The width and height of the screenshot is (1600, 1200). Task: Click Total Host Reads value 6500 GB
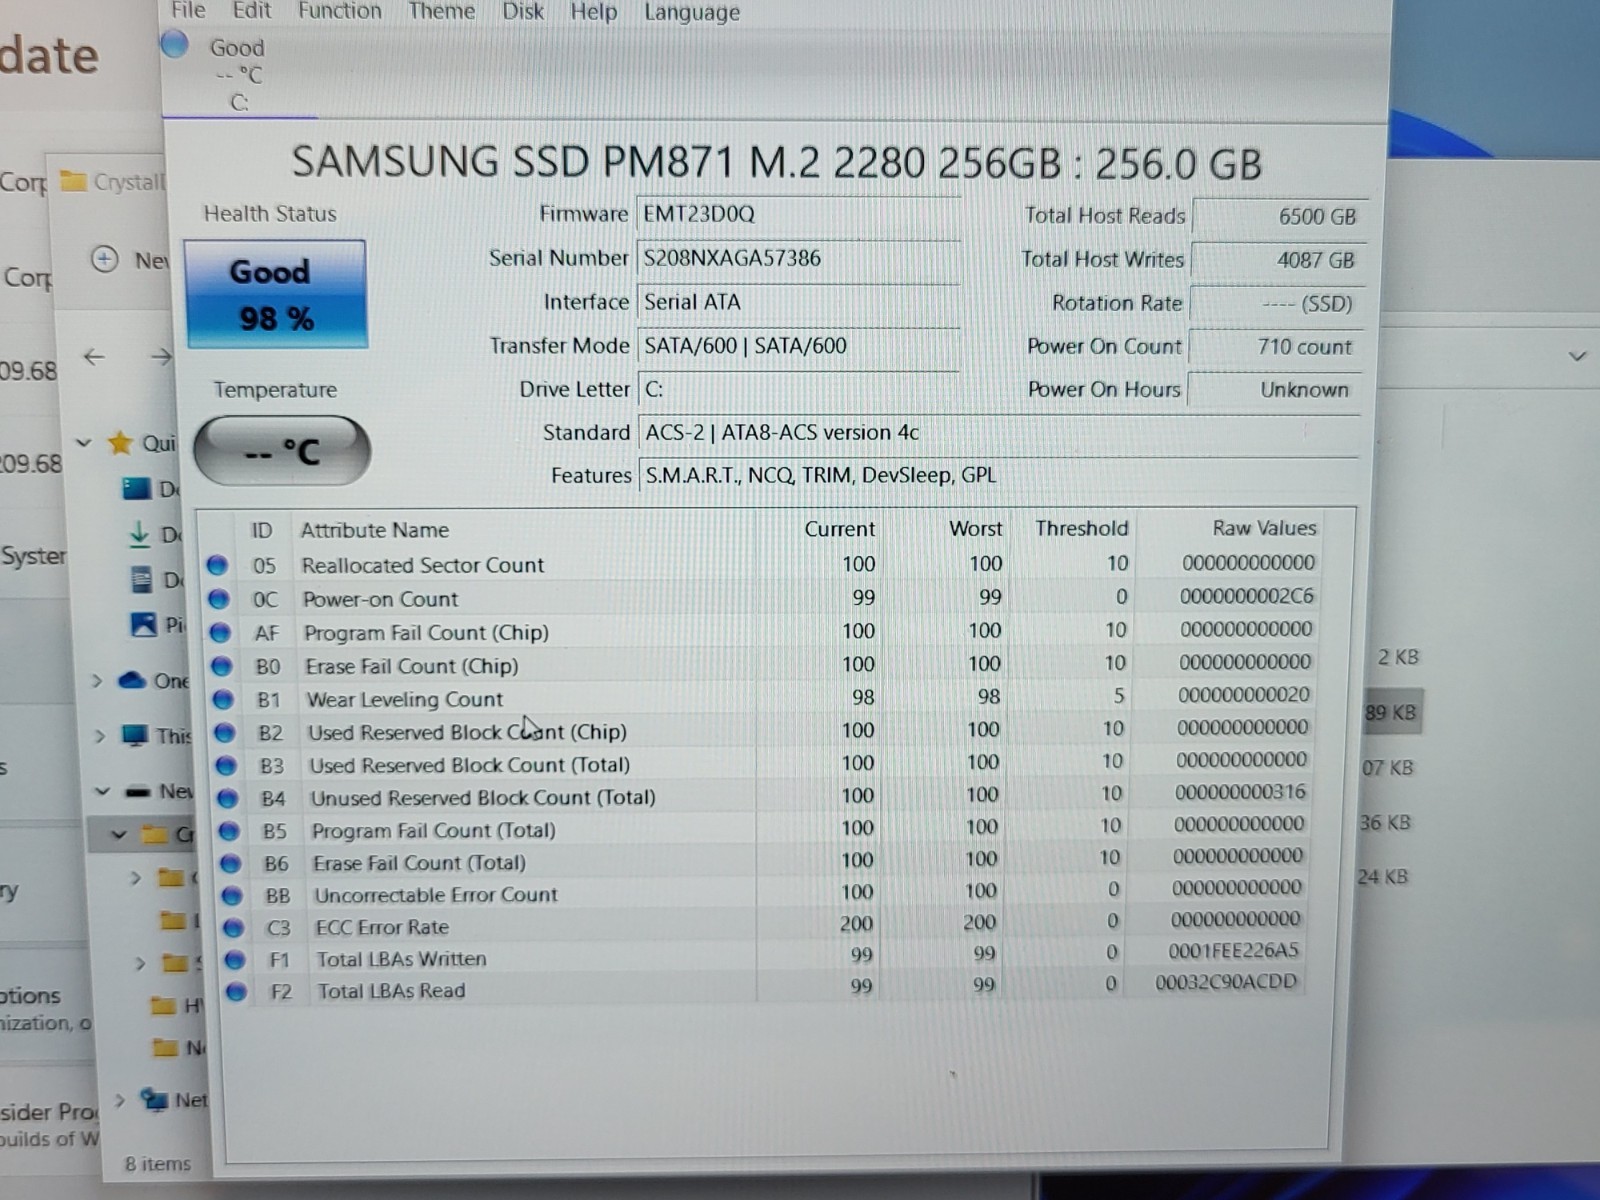click(x=1279, y=216)
